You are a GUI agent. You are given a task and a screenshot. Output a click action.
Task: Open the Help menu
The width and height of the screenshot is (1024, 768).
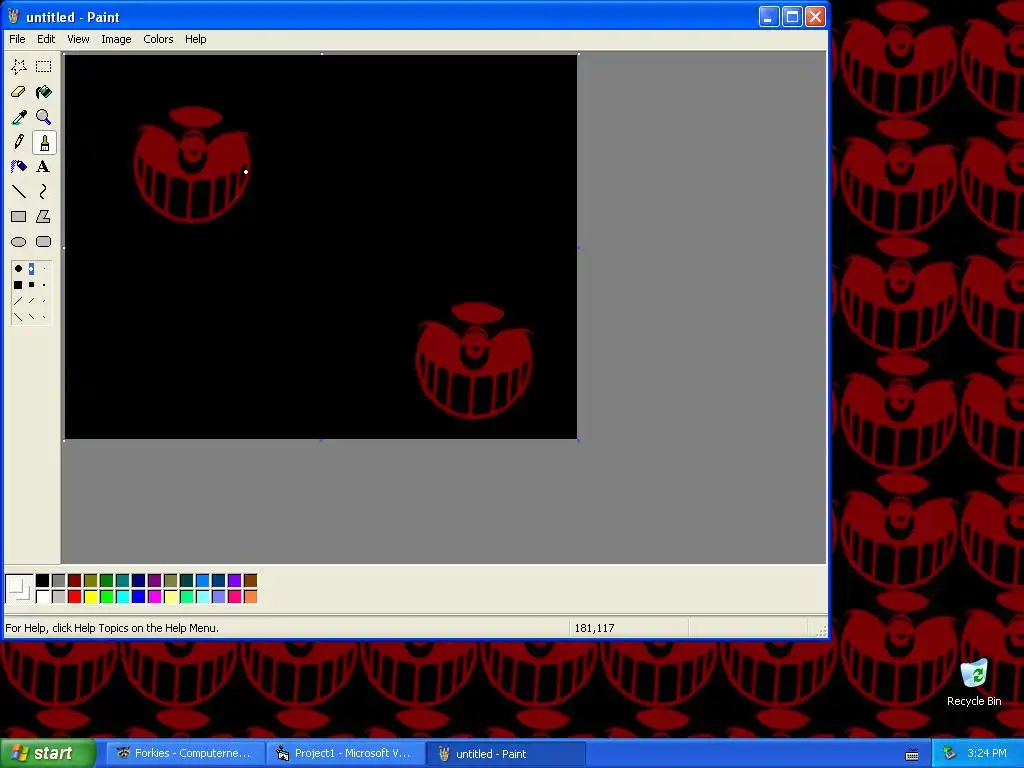pos(195,39)
